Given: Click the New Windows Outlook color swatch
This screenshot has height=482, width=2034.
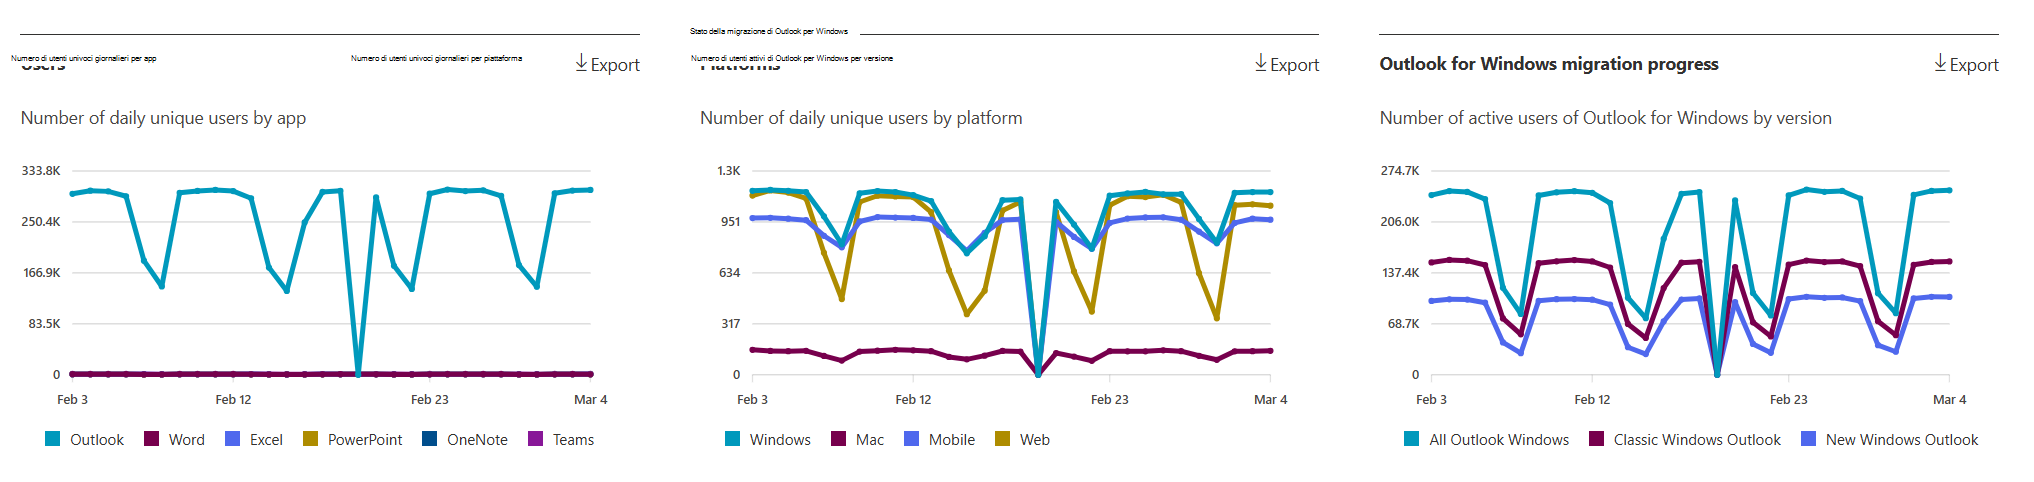Looking at the screenshot, I should [1808, 439].
